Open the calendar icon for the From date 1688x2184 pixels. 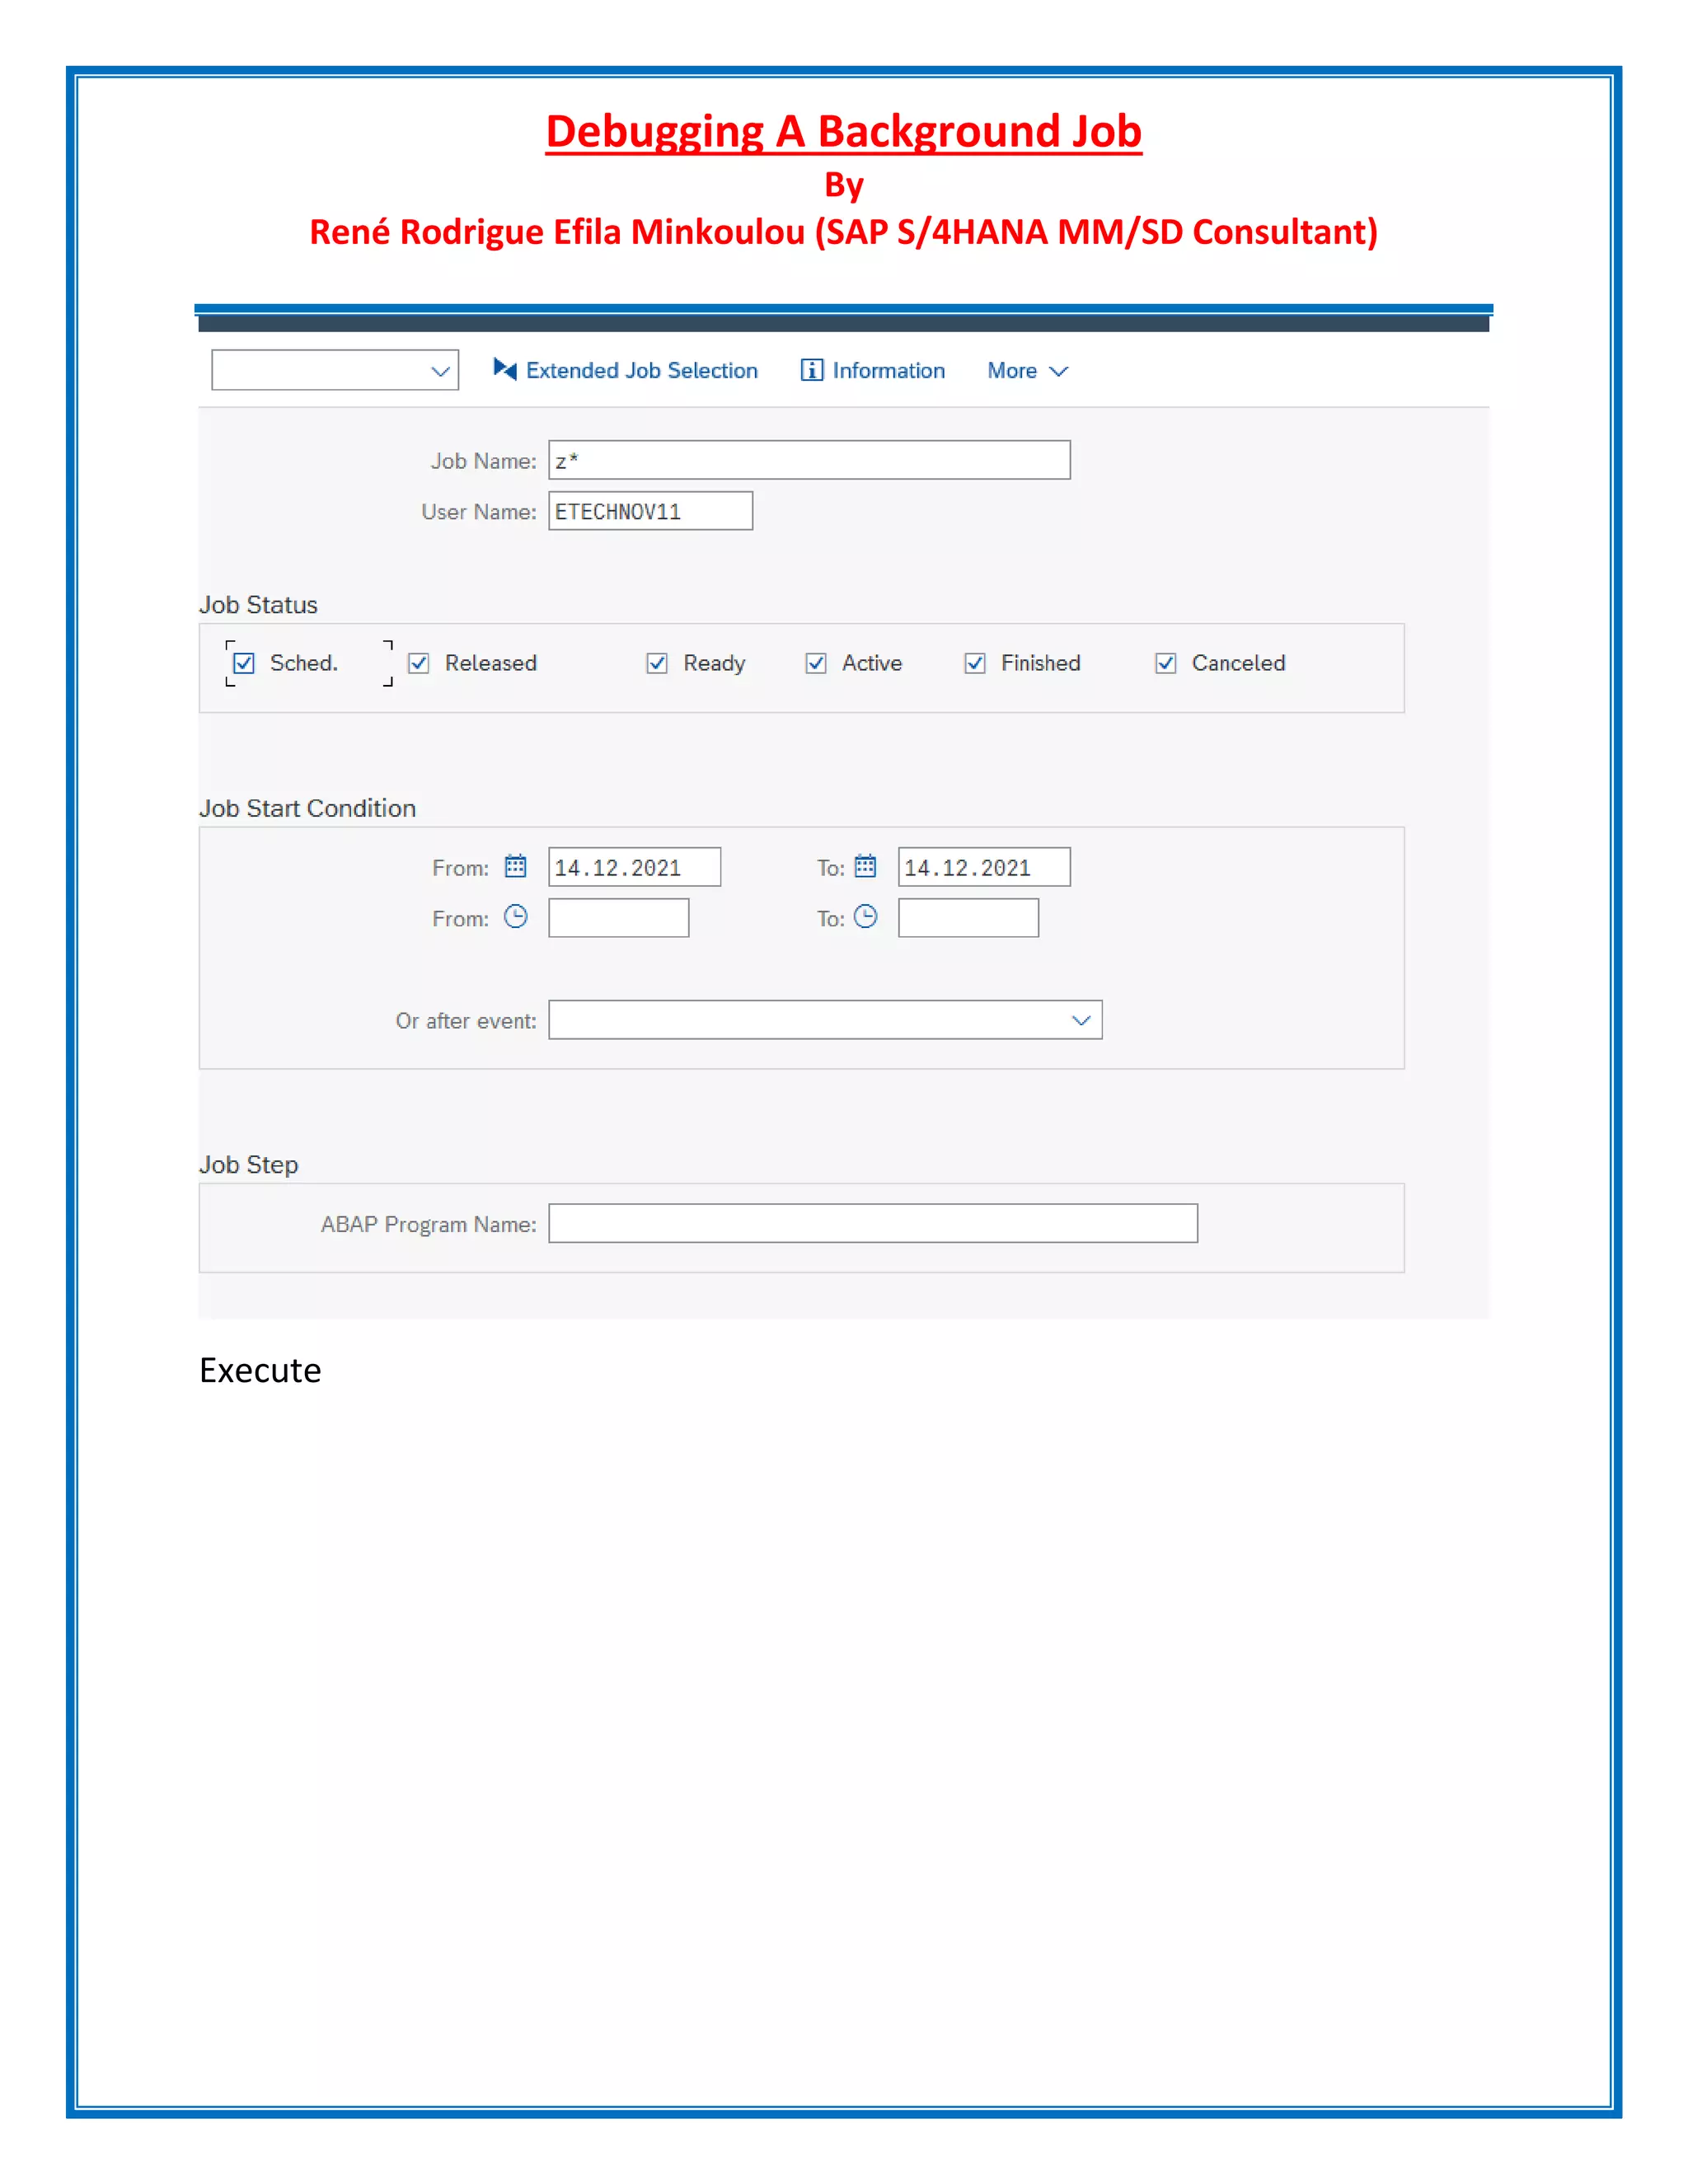pyautogui.click(x=516, y=866)
